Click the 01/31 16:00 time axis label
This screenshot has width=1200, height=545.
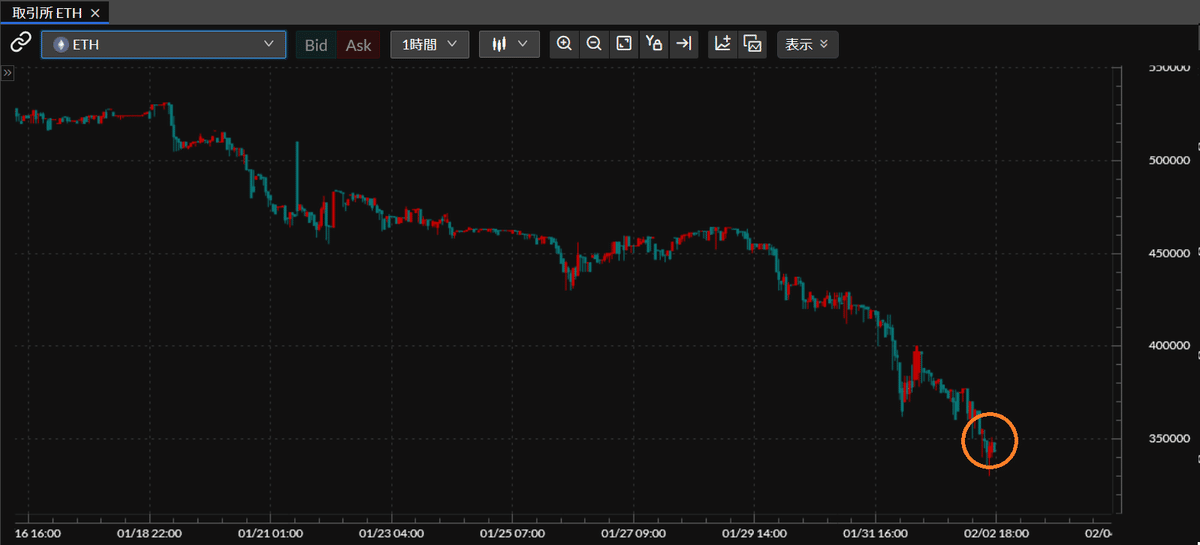click(875, 533)
